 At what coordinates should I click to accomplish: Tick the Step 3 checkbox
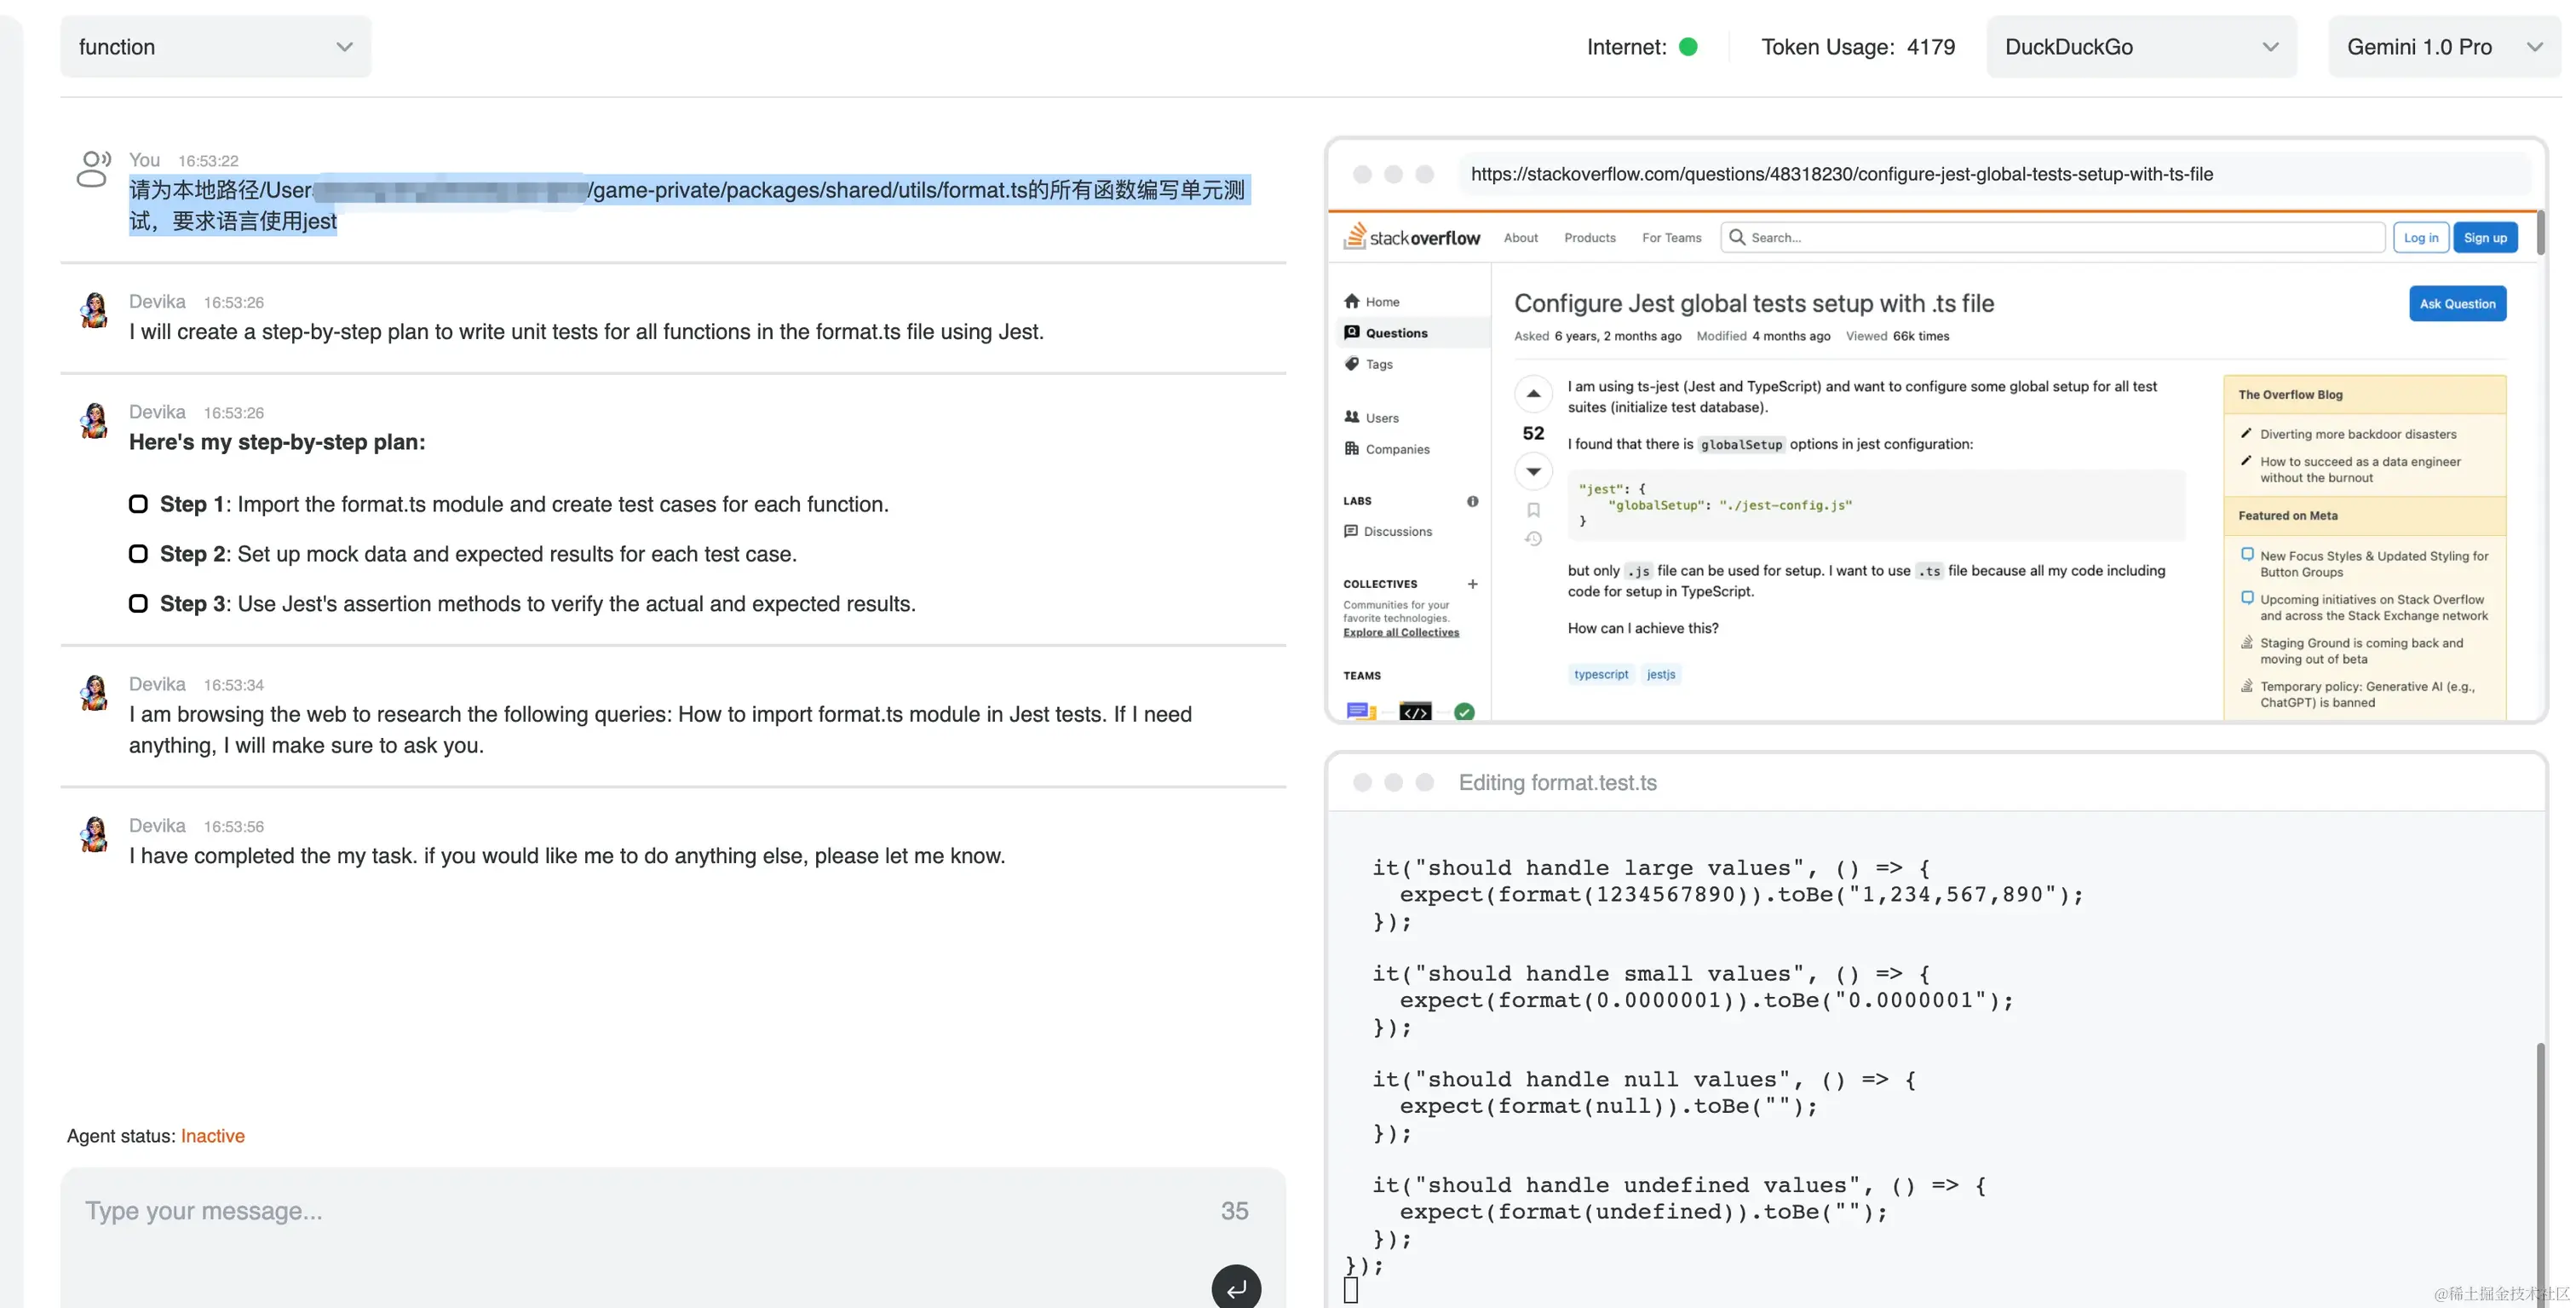pos(139,604)
